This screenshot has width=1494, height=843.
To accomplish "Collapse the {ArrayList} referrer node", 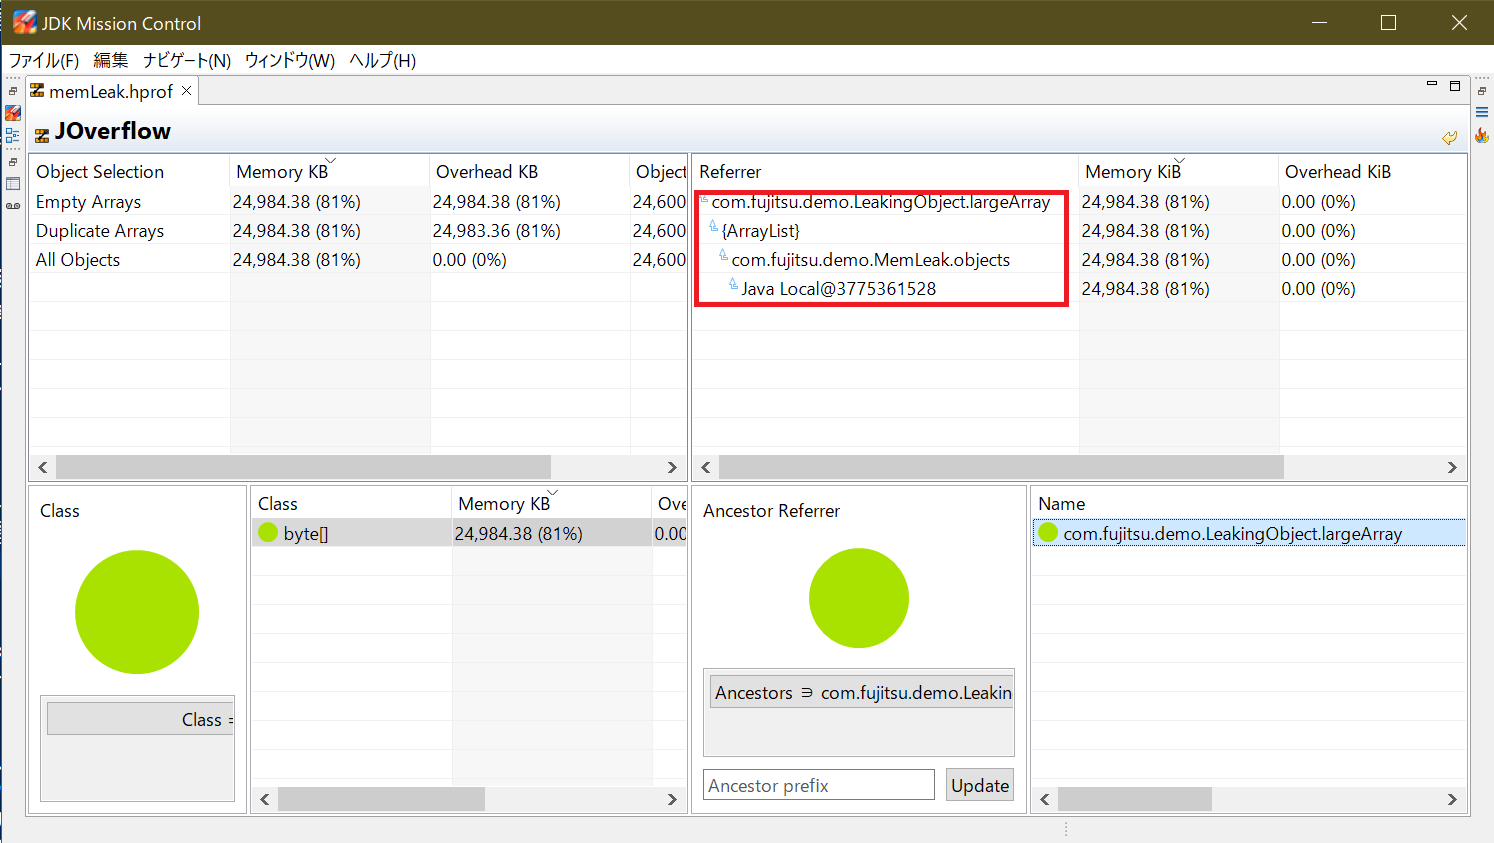I will tap(714, 228).
